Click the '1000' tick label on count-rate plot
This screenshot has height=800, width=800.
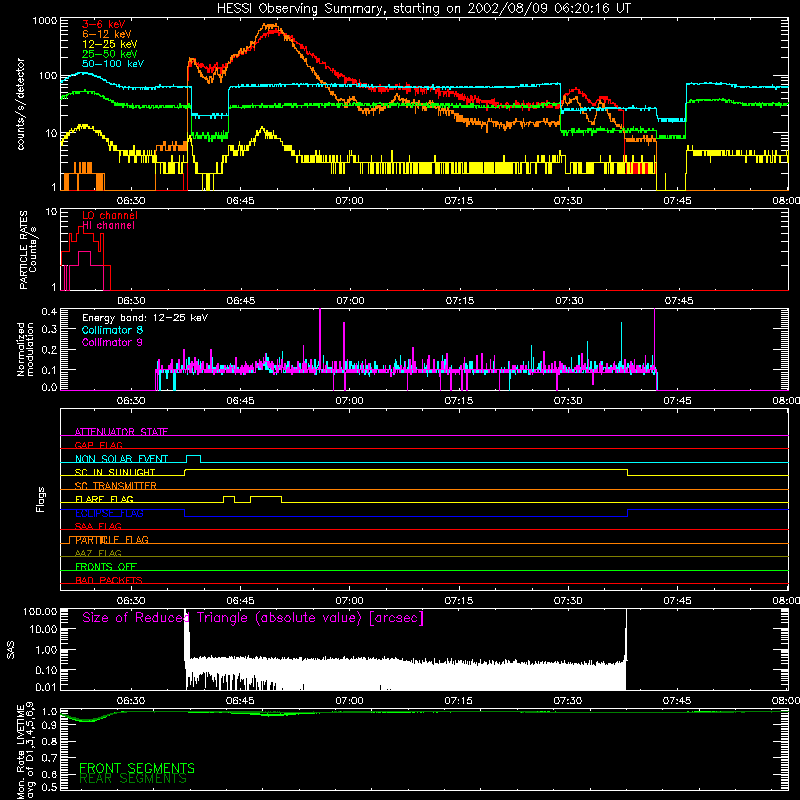(44, 21)
